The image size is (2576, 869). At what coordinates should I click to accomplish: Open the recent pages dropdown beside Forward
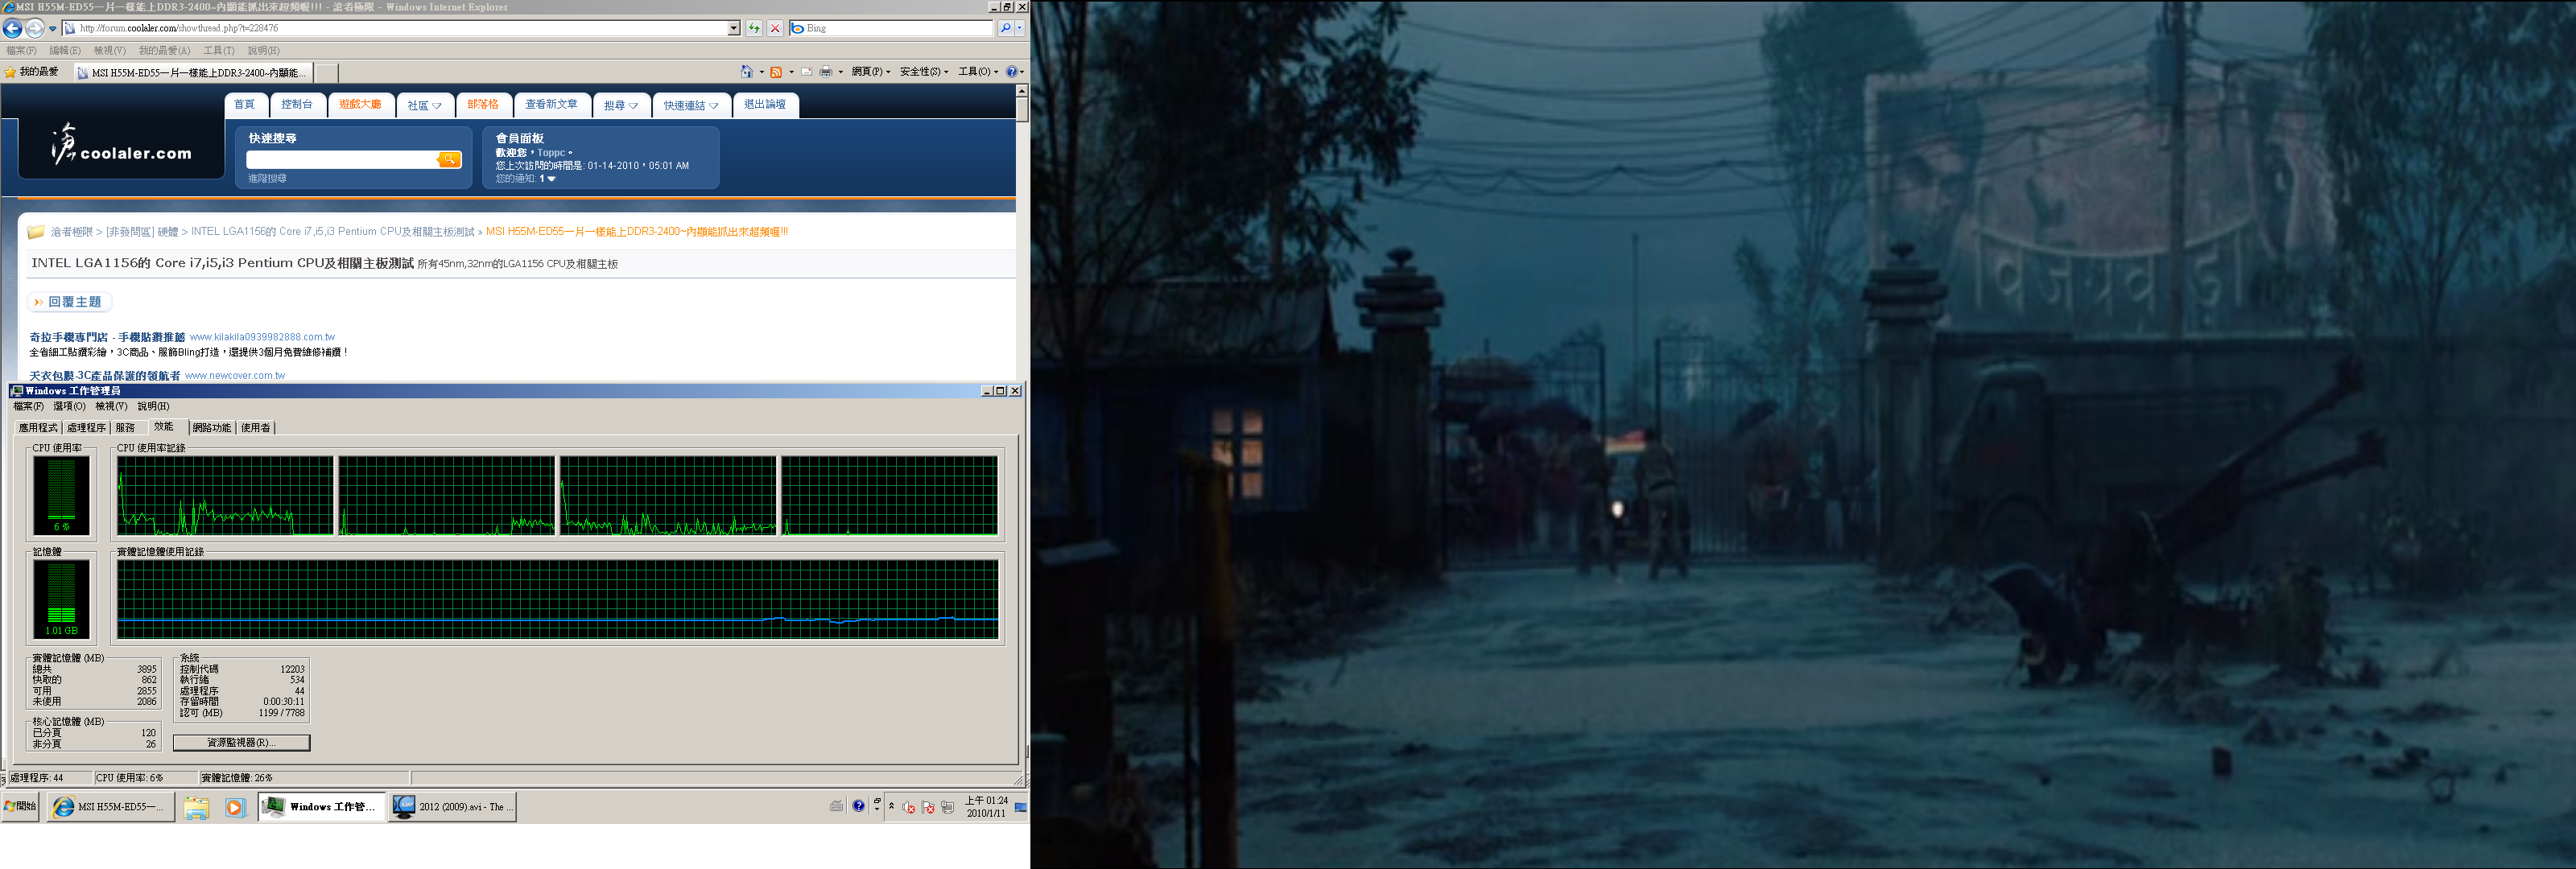click(x=53, y=29)
